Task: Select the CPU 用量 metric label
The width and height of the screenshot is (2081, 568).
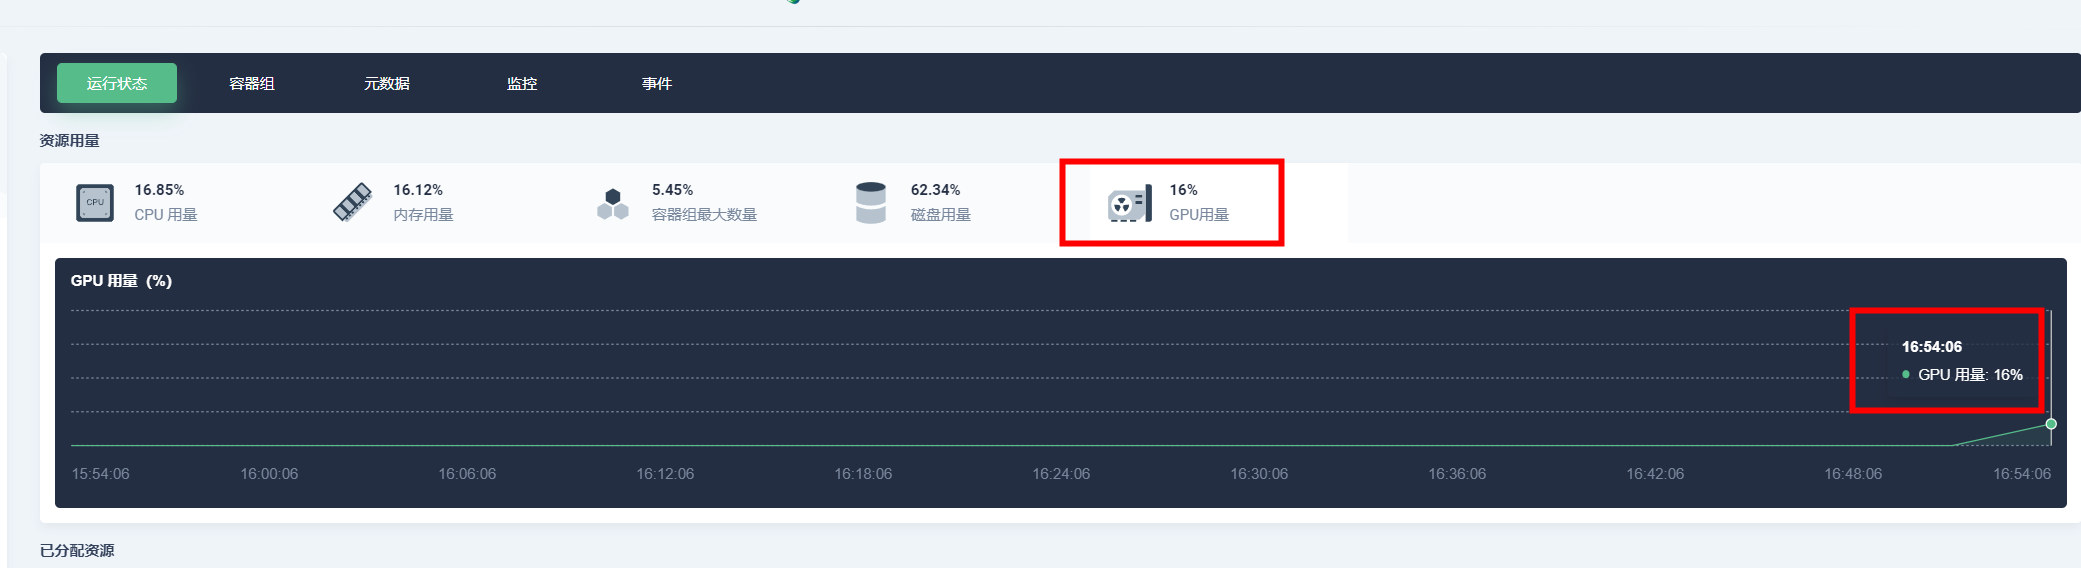Action: tap(166, 215)
